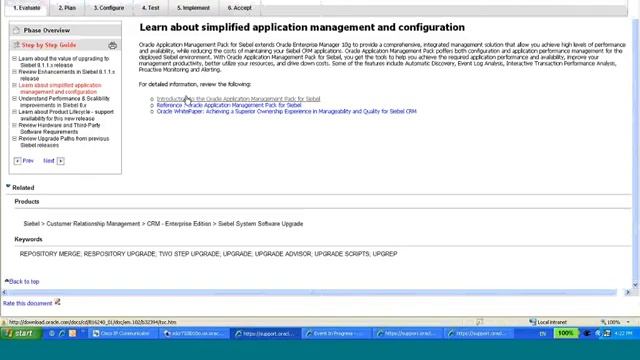Click the Next arrow icon
This screenshot has width=640, height=360.
point(60,161)
